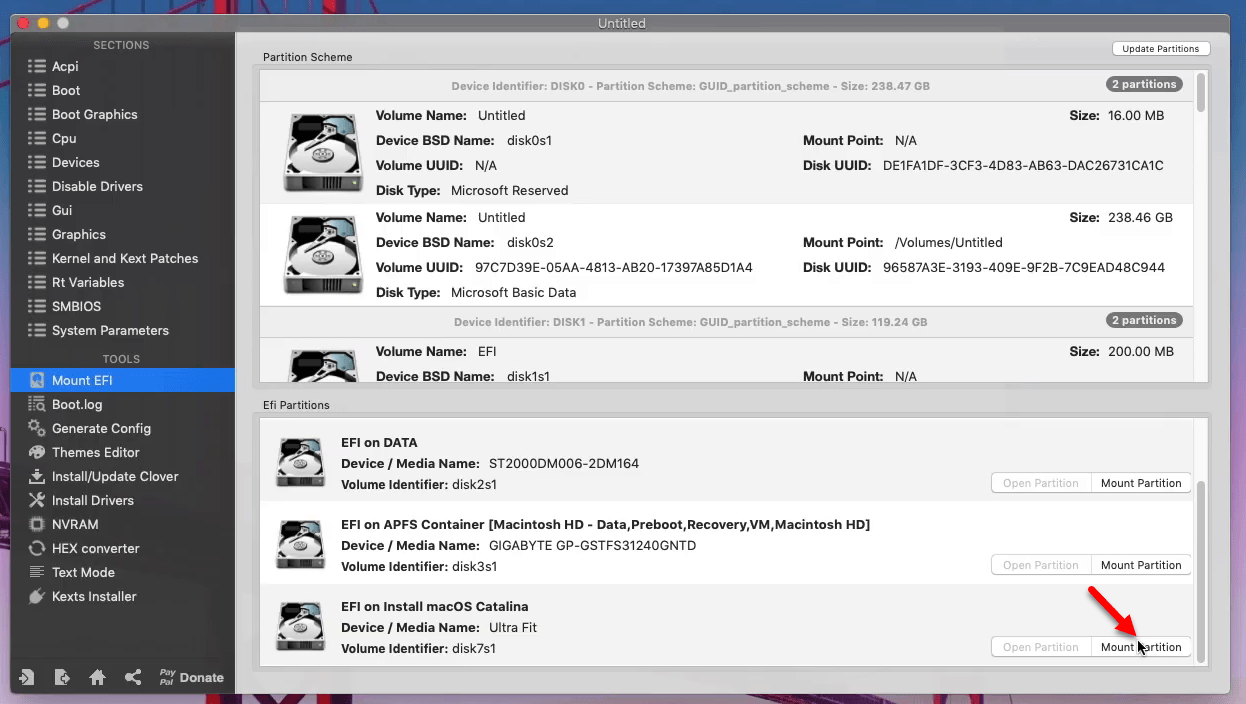Viewport: 1246px width, 704px height.
Task: Click Volume UUID 97C7D39E-05AA-4813-AB20-17397A85D1A4
Action: [613, 268]
